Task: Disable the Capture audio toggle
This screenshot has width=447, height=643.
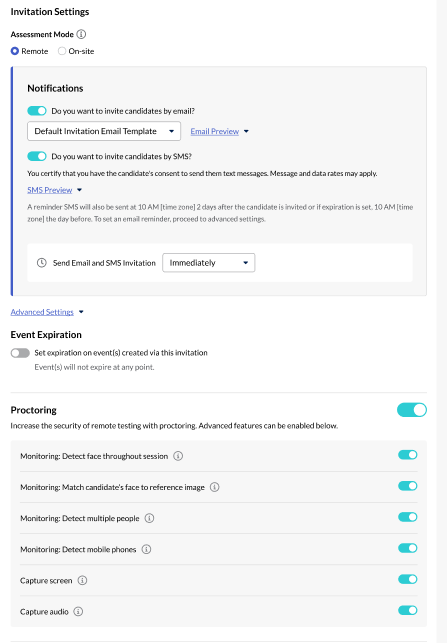Action: (x=408, y=610)
